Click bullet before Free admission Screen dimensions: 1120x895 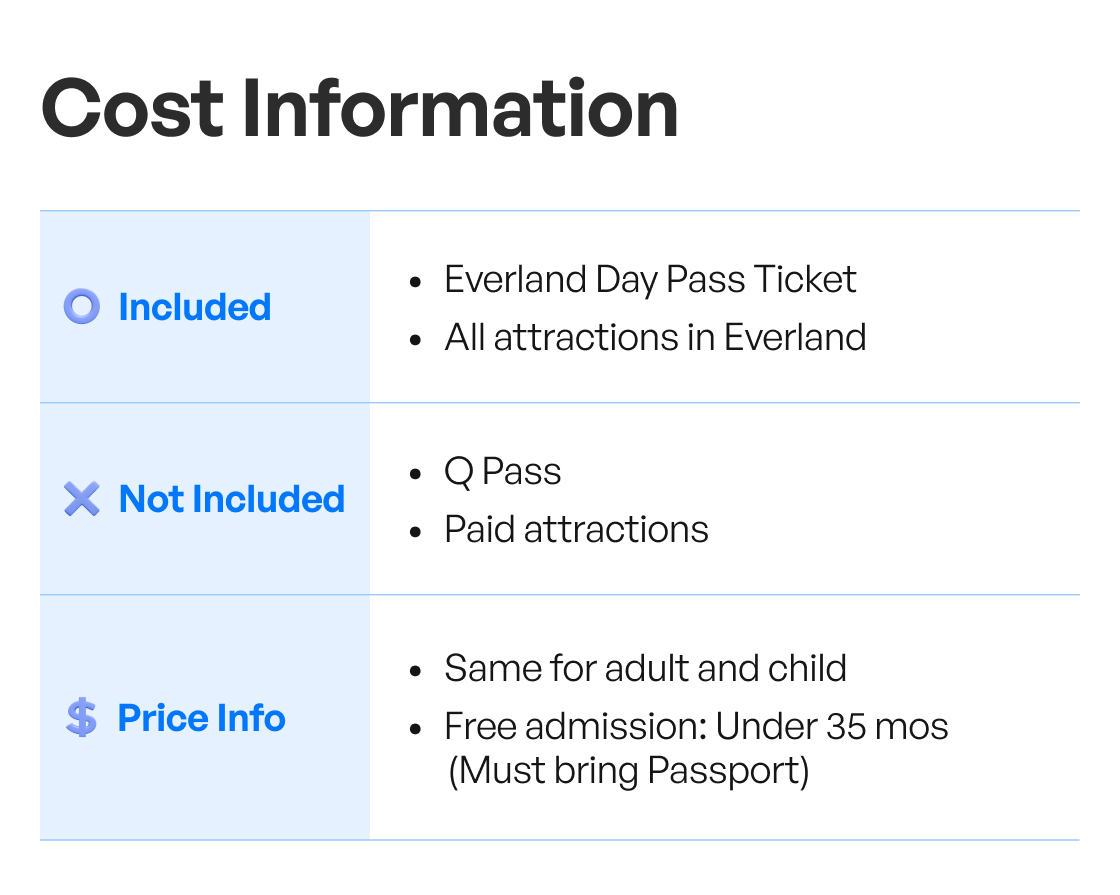point(416,729)
